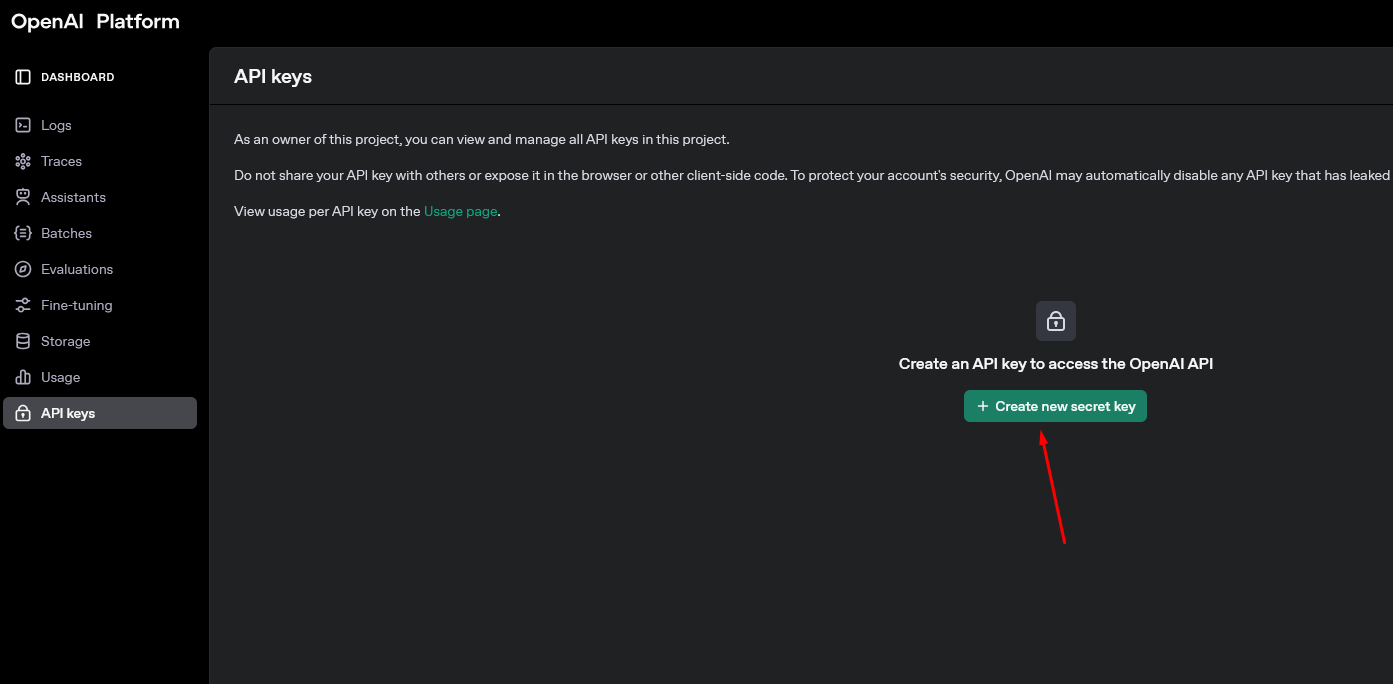
Task: Click the Batches braces icon
Action: pos(23,233)
